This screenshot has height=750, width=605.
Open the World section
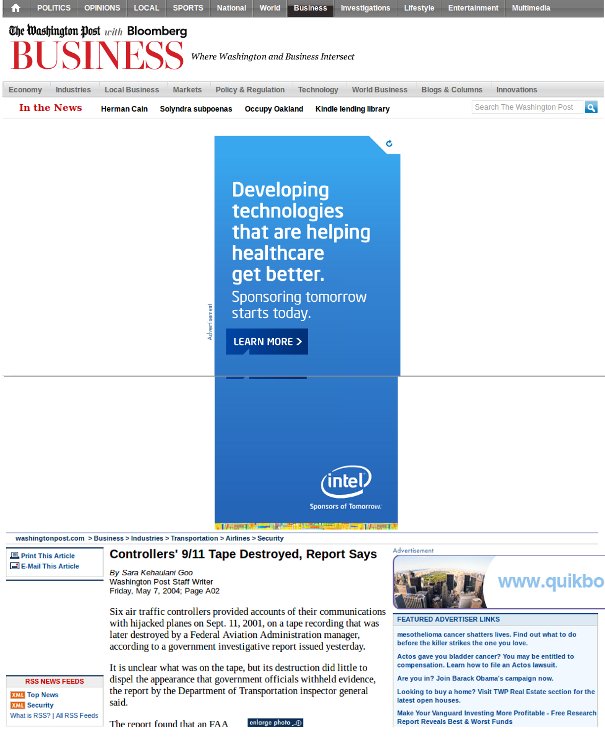pos(270,8)
